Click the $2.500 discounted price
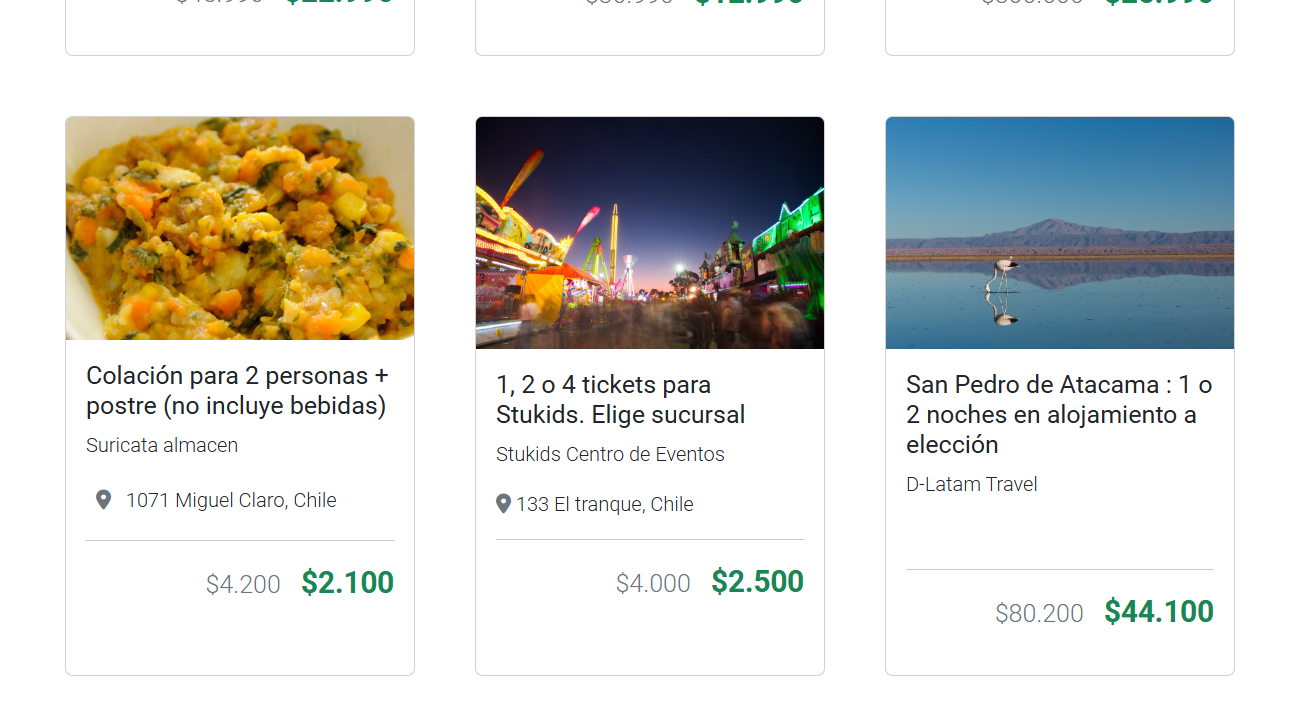 (x=757, y=582)
